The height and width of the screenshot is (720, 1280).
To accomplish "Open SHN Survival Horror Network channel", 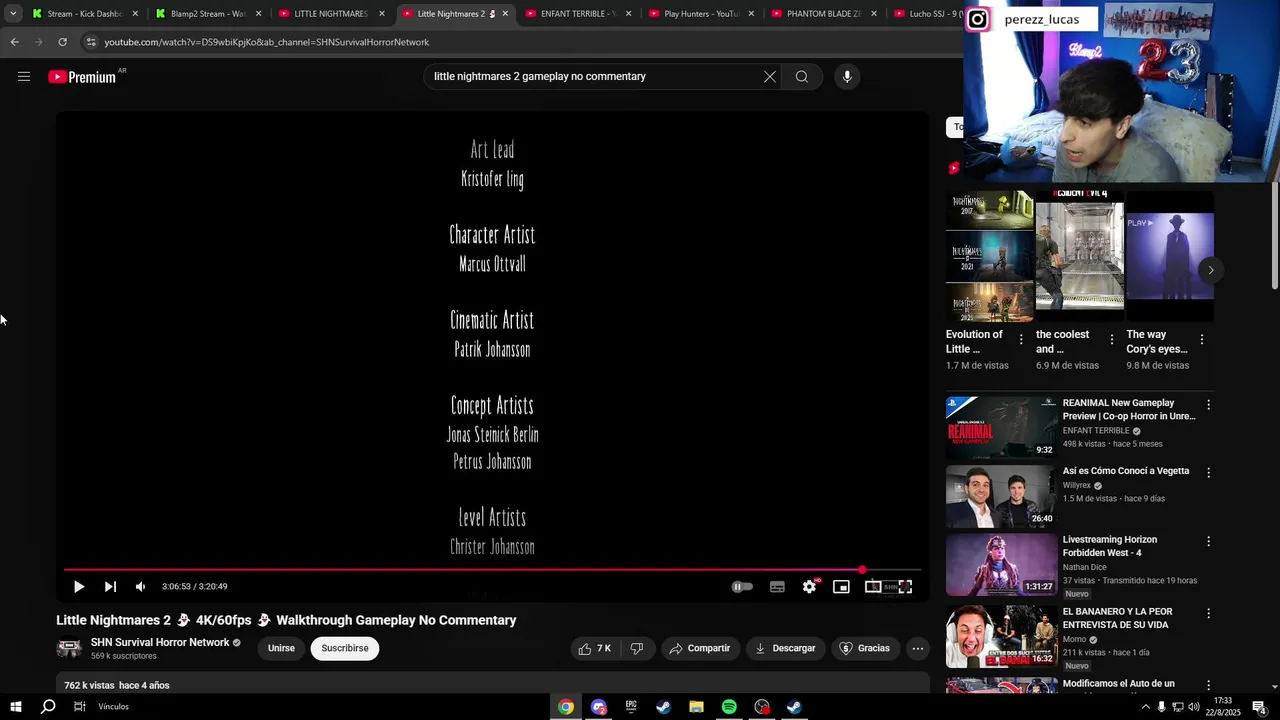I will [x=160, y=642].
